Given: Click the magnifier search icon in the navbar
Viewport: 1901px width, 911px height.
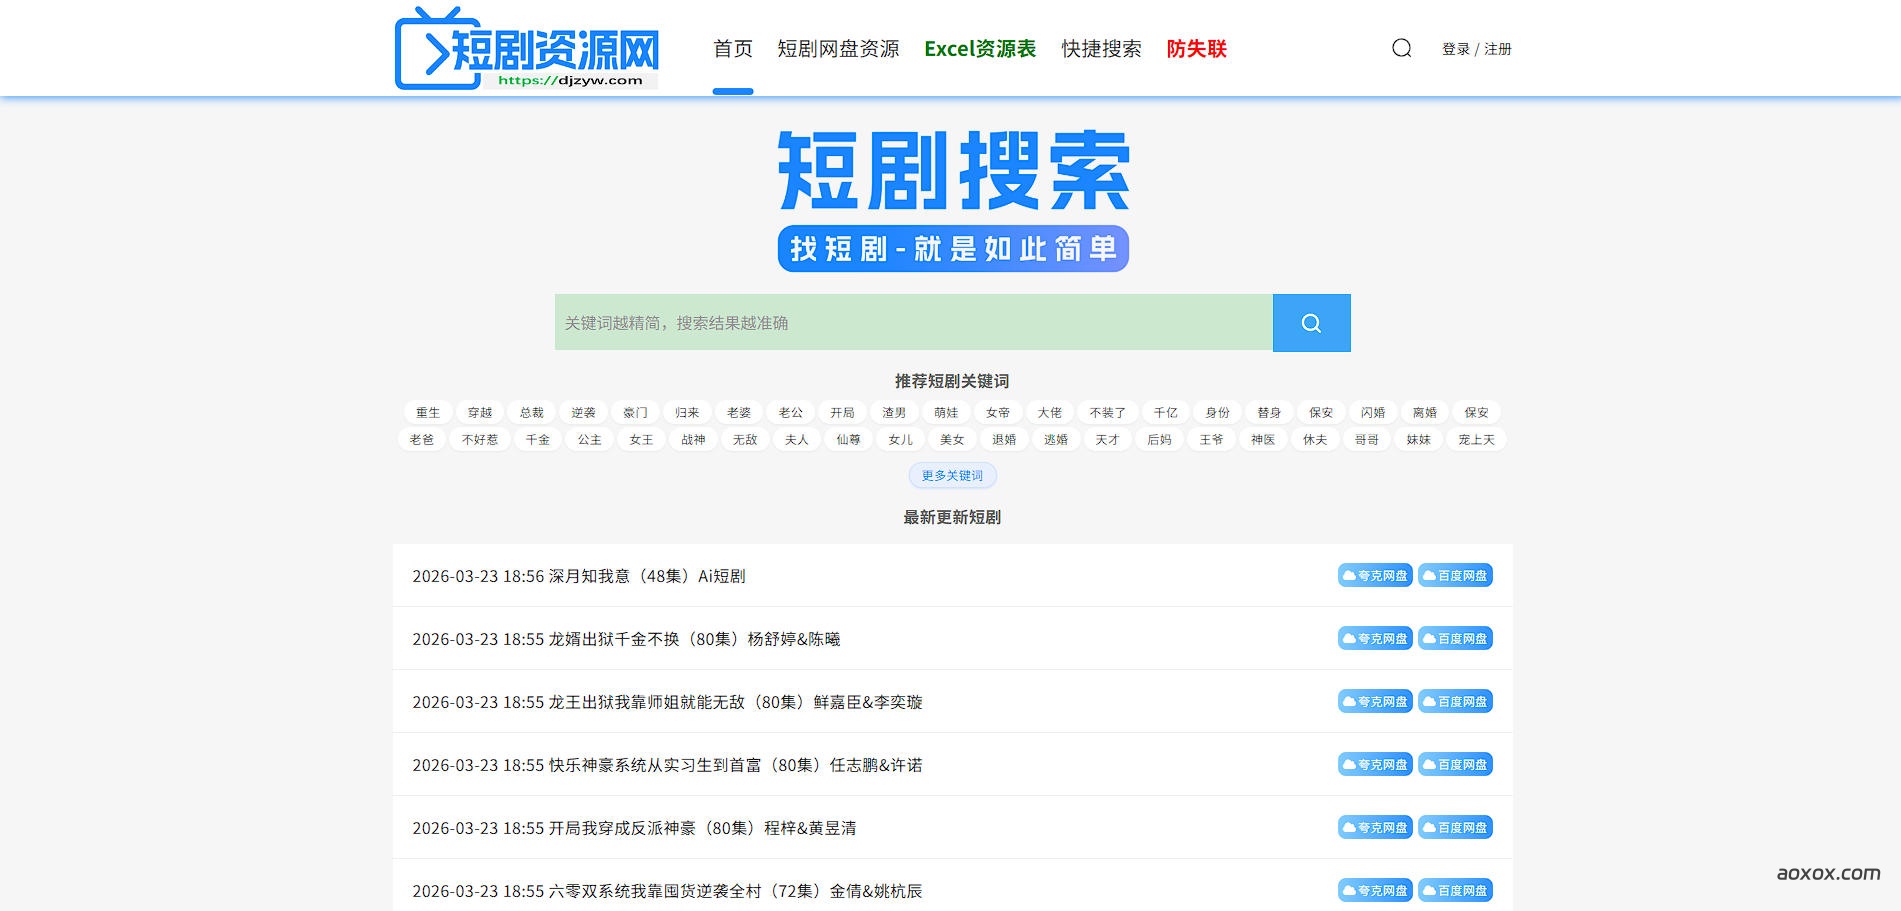Looking at the screenshot, I should pos(1402,48).
